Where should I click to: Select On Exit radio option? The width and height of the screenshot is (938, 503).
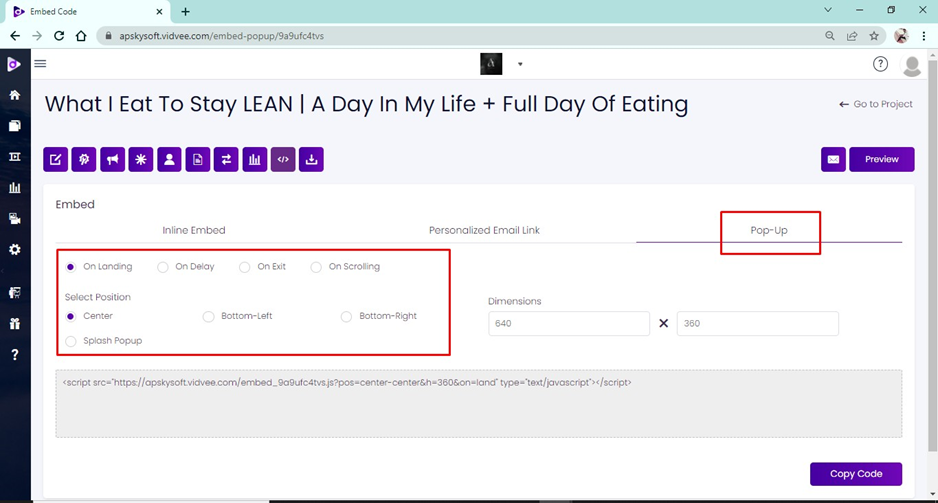tap(244, 267)
